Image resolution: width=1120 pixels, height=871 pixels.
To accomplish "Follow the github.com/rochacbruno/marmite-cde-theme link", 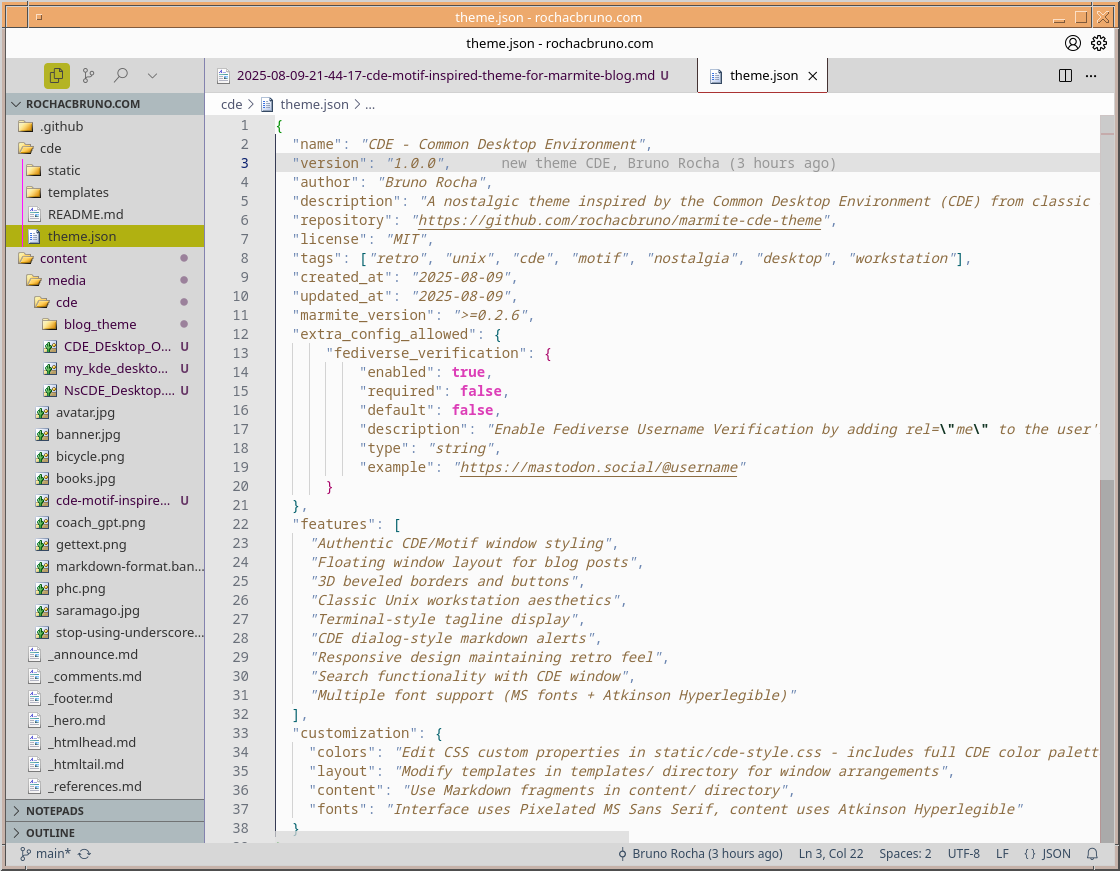I will 619,221.
